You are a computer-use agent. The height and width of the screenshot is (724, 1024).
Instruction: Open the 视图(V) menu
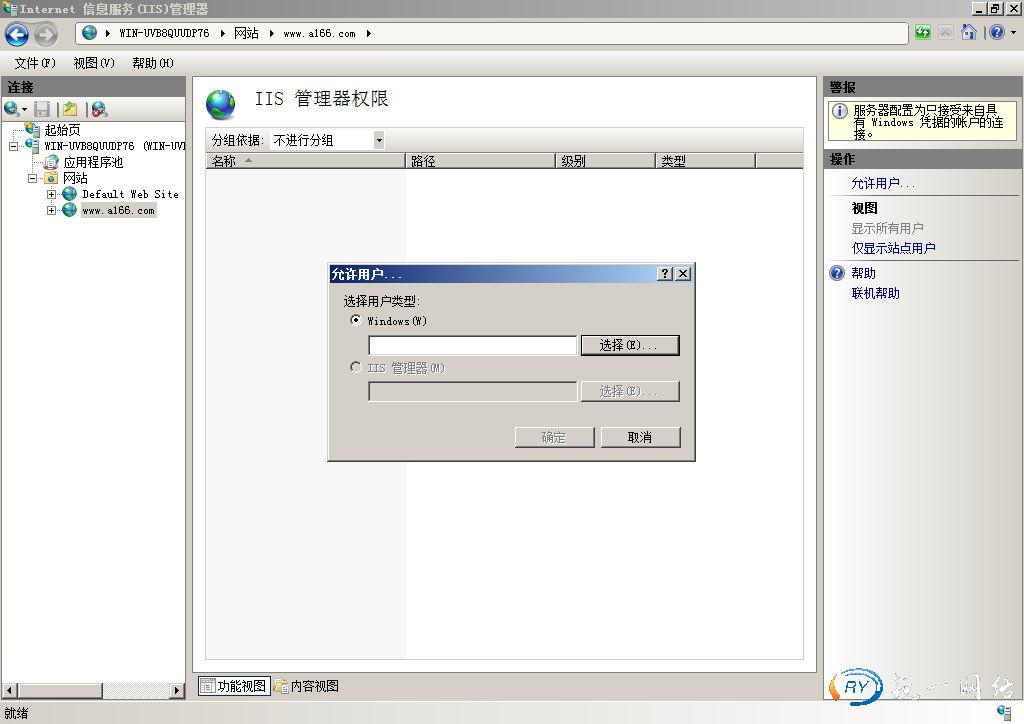[94, 63]
